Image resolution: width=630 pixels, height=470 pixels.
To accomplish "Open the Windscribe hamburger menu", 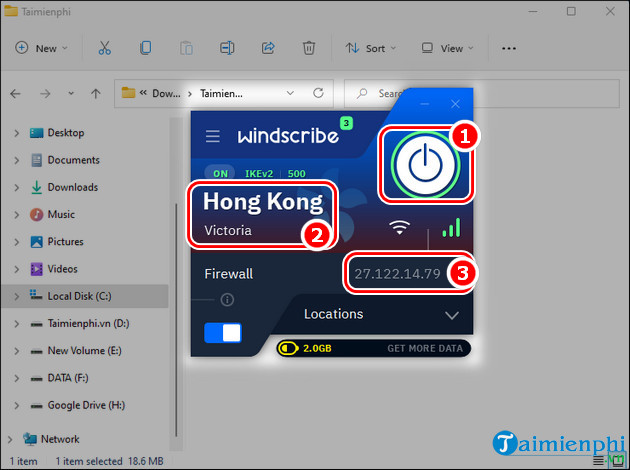I will pos(213,136).
